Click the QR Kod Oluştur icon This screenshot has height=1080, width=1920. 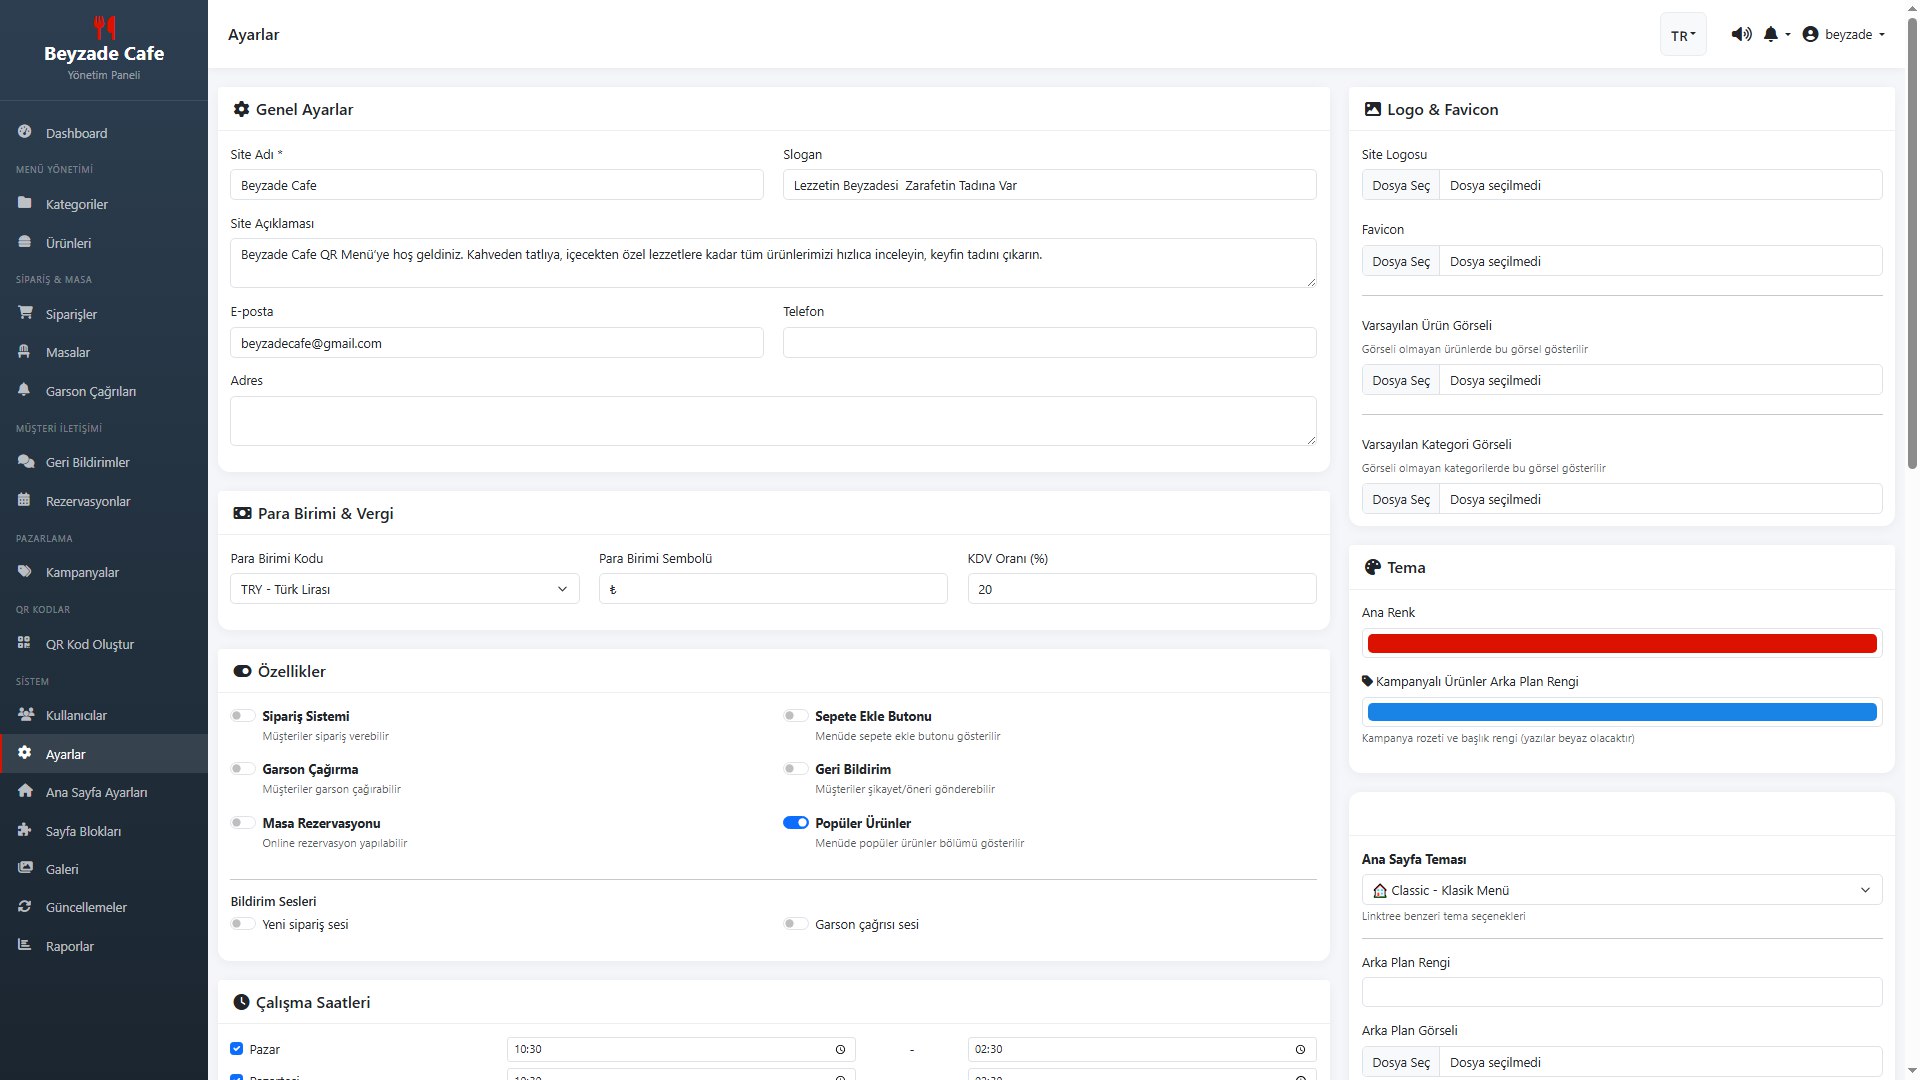[x=24, y=643]
